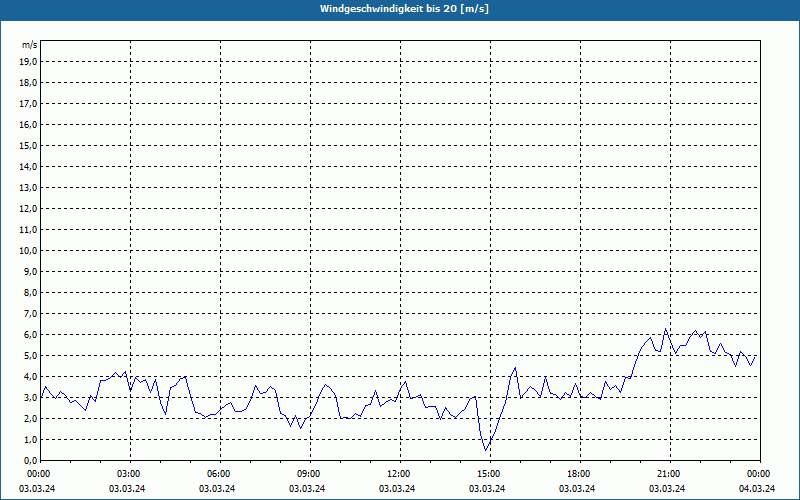Click the y-axis label '7,0'
This screenshot has width=800, height=500.
tap(31, 314)
